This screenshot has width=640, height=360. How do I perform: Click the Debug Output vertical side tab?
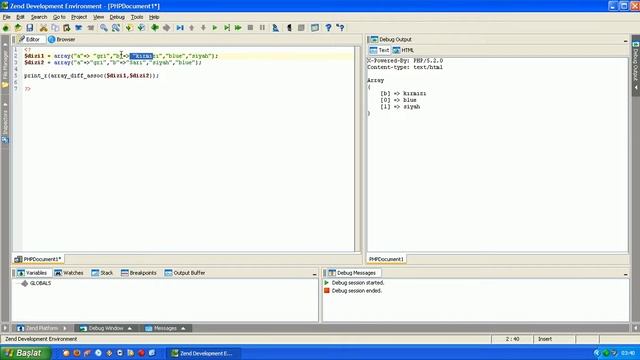click(636, 65)
